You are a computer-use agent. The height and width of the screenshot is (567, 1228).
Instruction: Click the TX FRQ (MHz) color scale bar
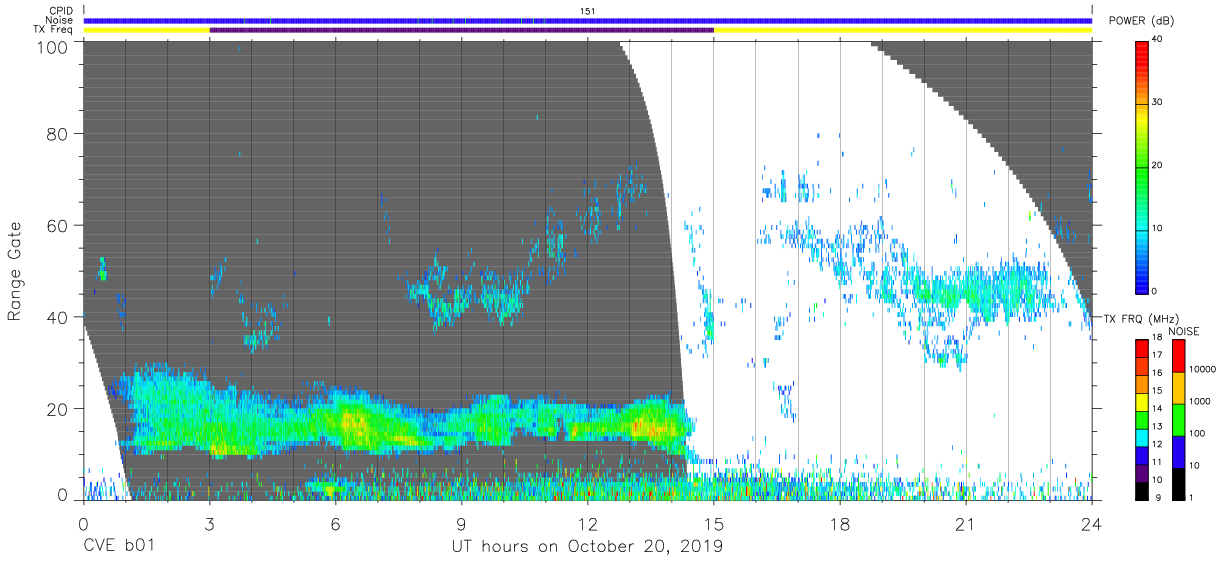tap(1142, 420)
